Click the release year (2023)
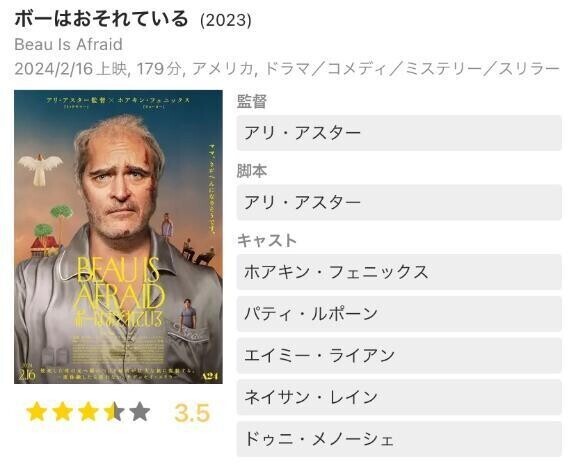The image size is (576, 468). click(226, 20)
